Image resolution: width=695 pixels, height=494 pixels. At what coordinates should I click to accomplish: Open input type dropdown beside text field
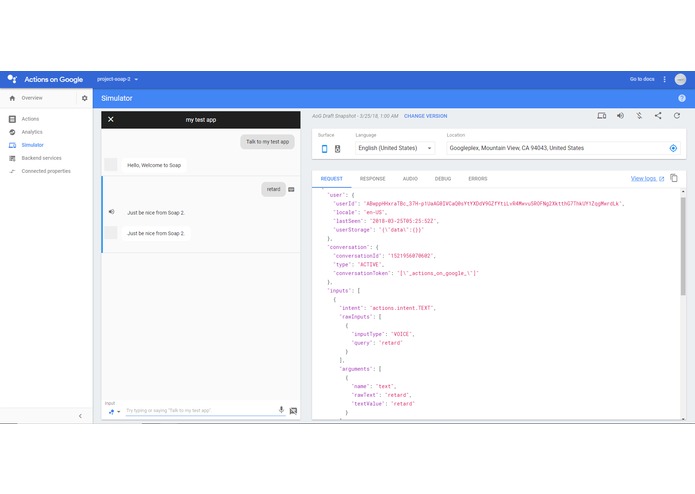tap(114, 412)
